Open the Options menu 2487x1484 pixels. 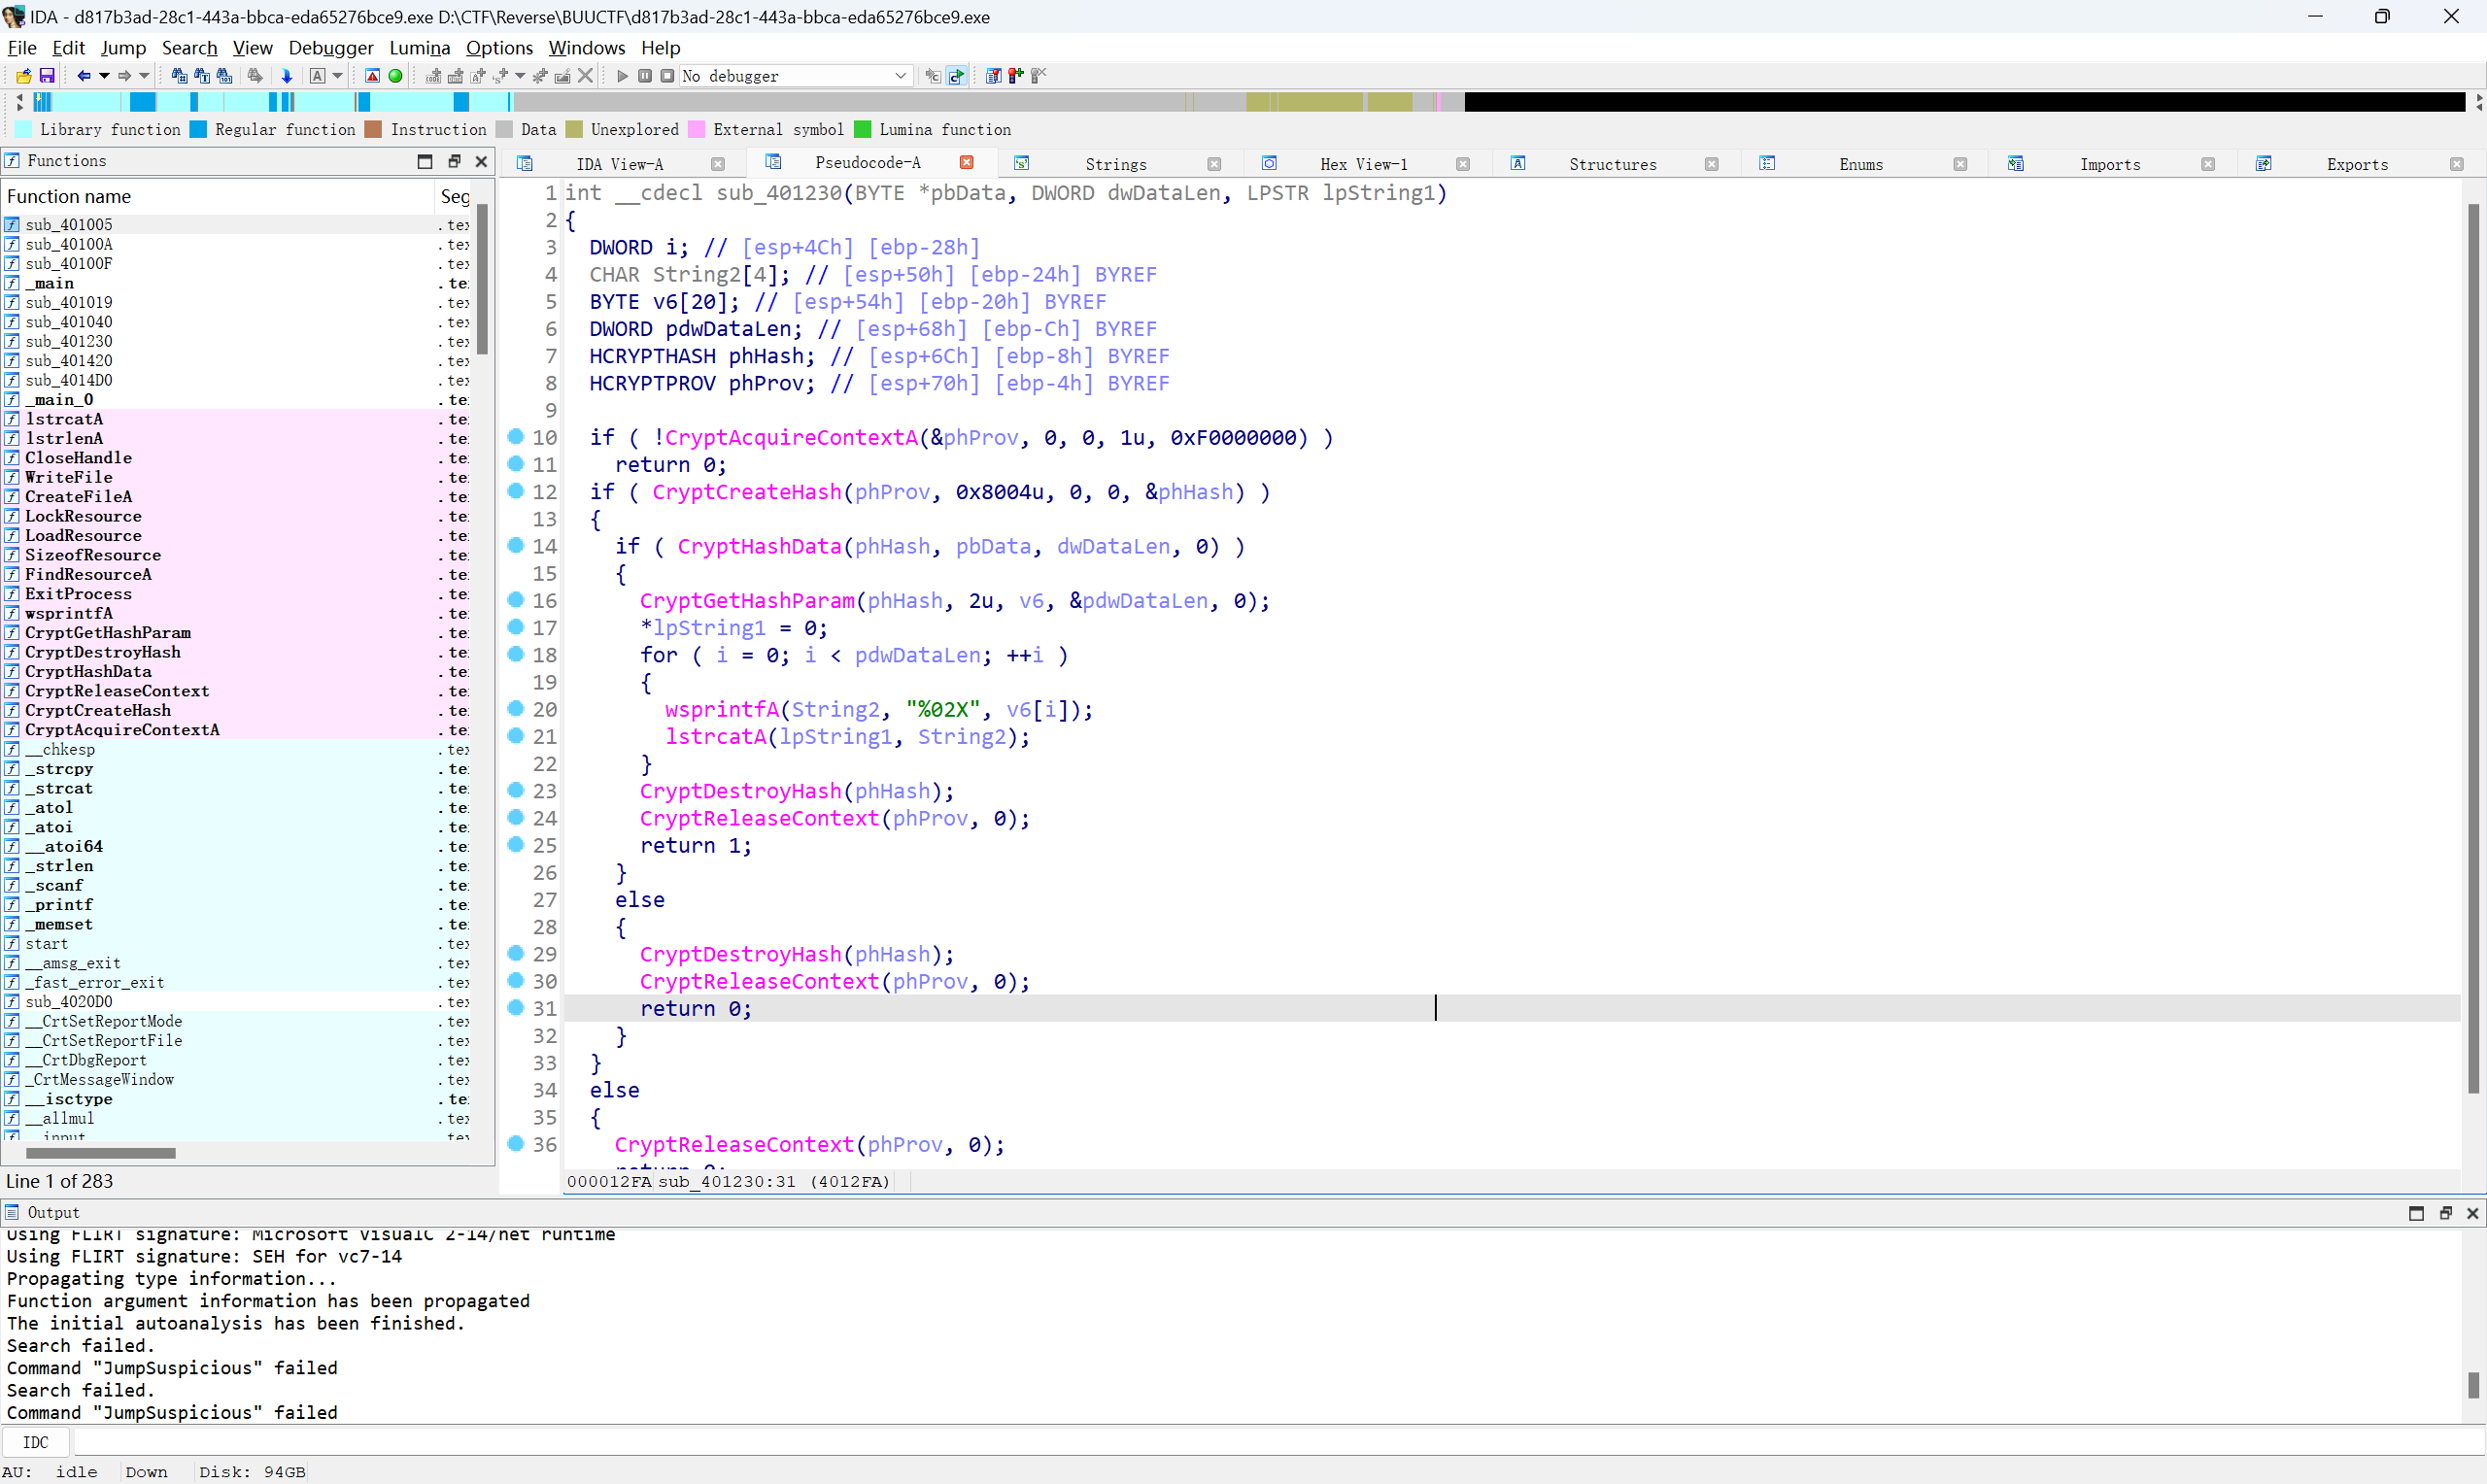(x=499, y=47)
